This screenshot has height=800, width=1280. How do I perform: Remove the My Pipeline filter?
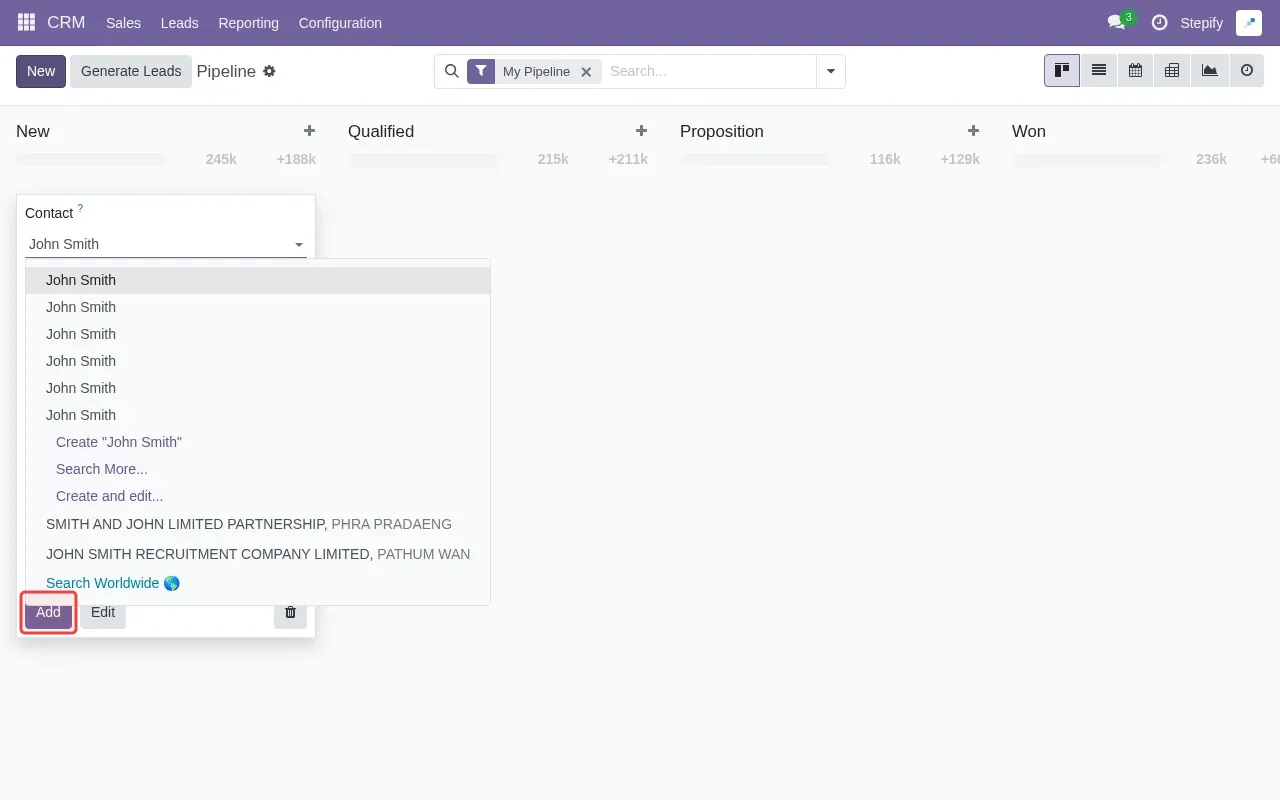587,71
